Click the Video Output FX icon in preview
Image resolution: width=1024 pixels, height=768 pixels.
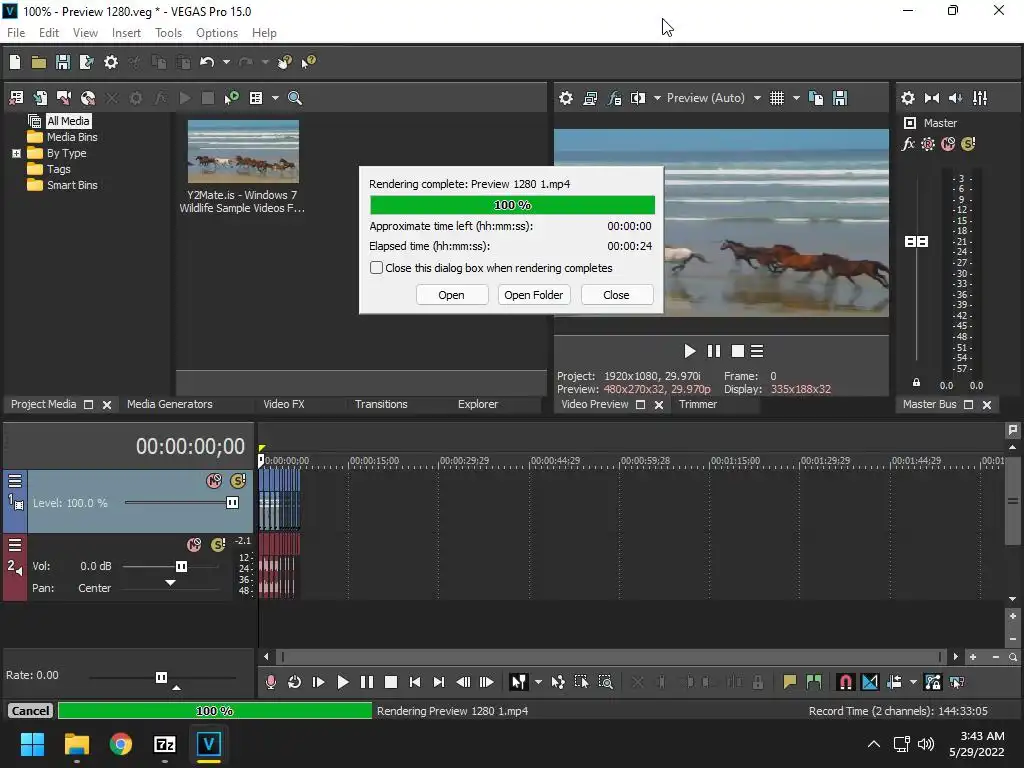coord(614,98)
